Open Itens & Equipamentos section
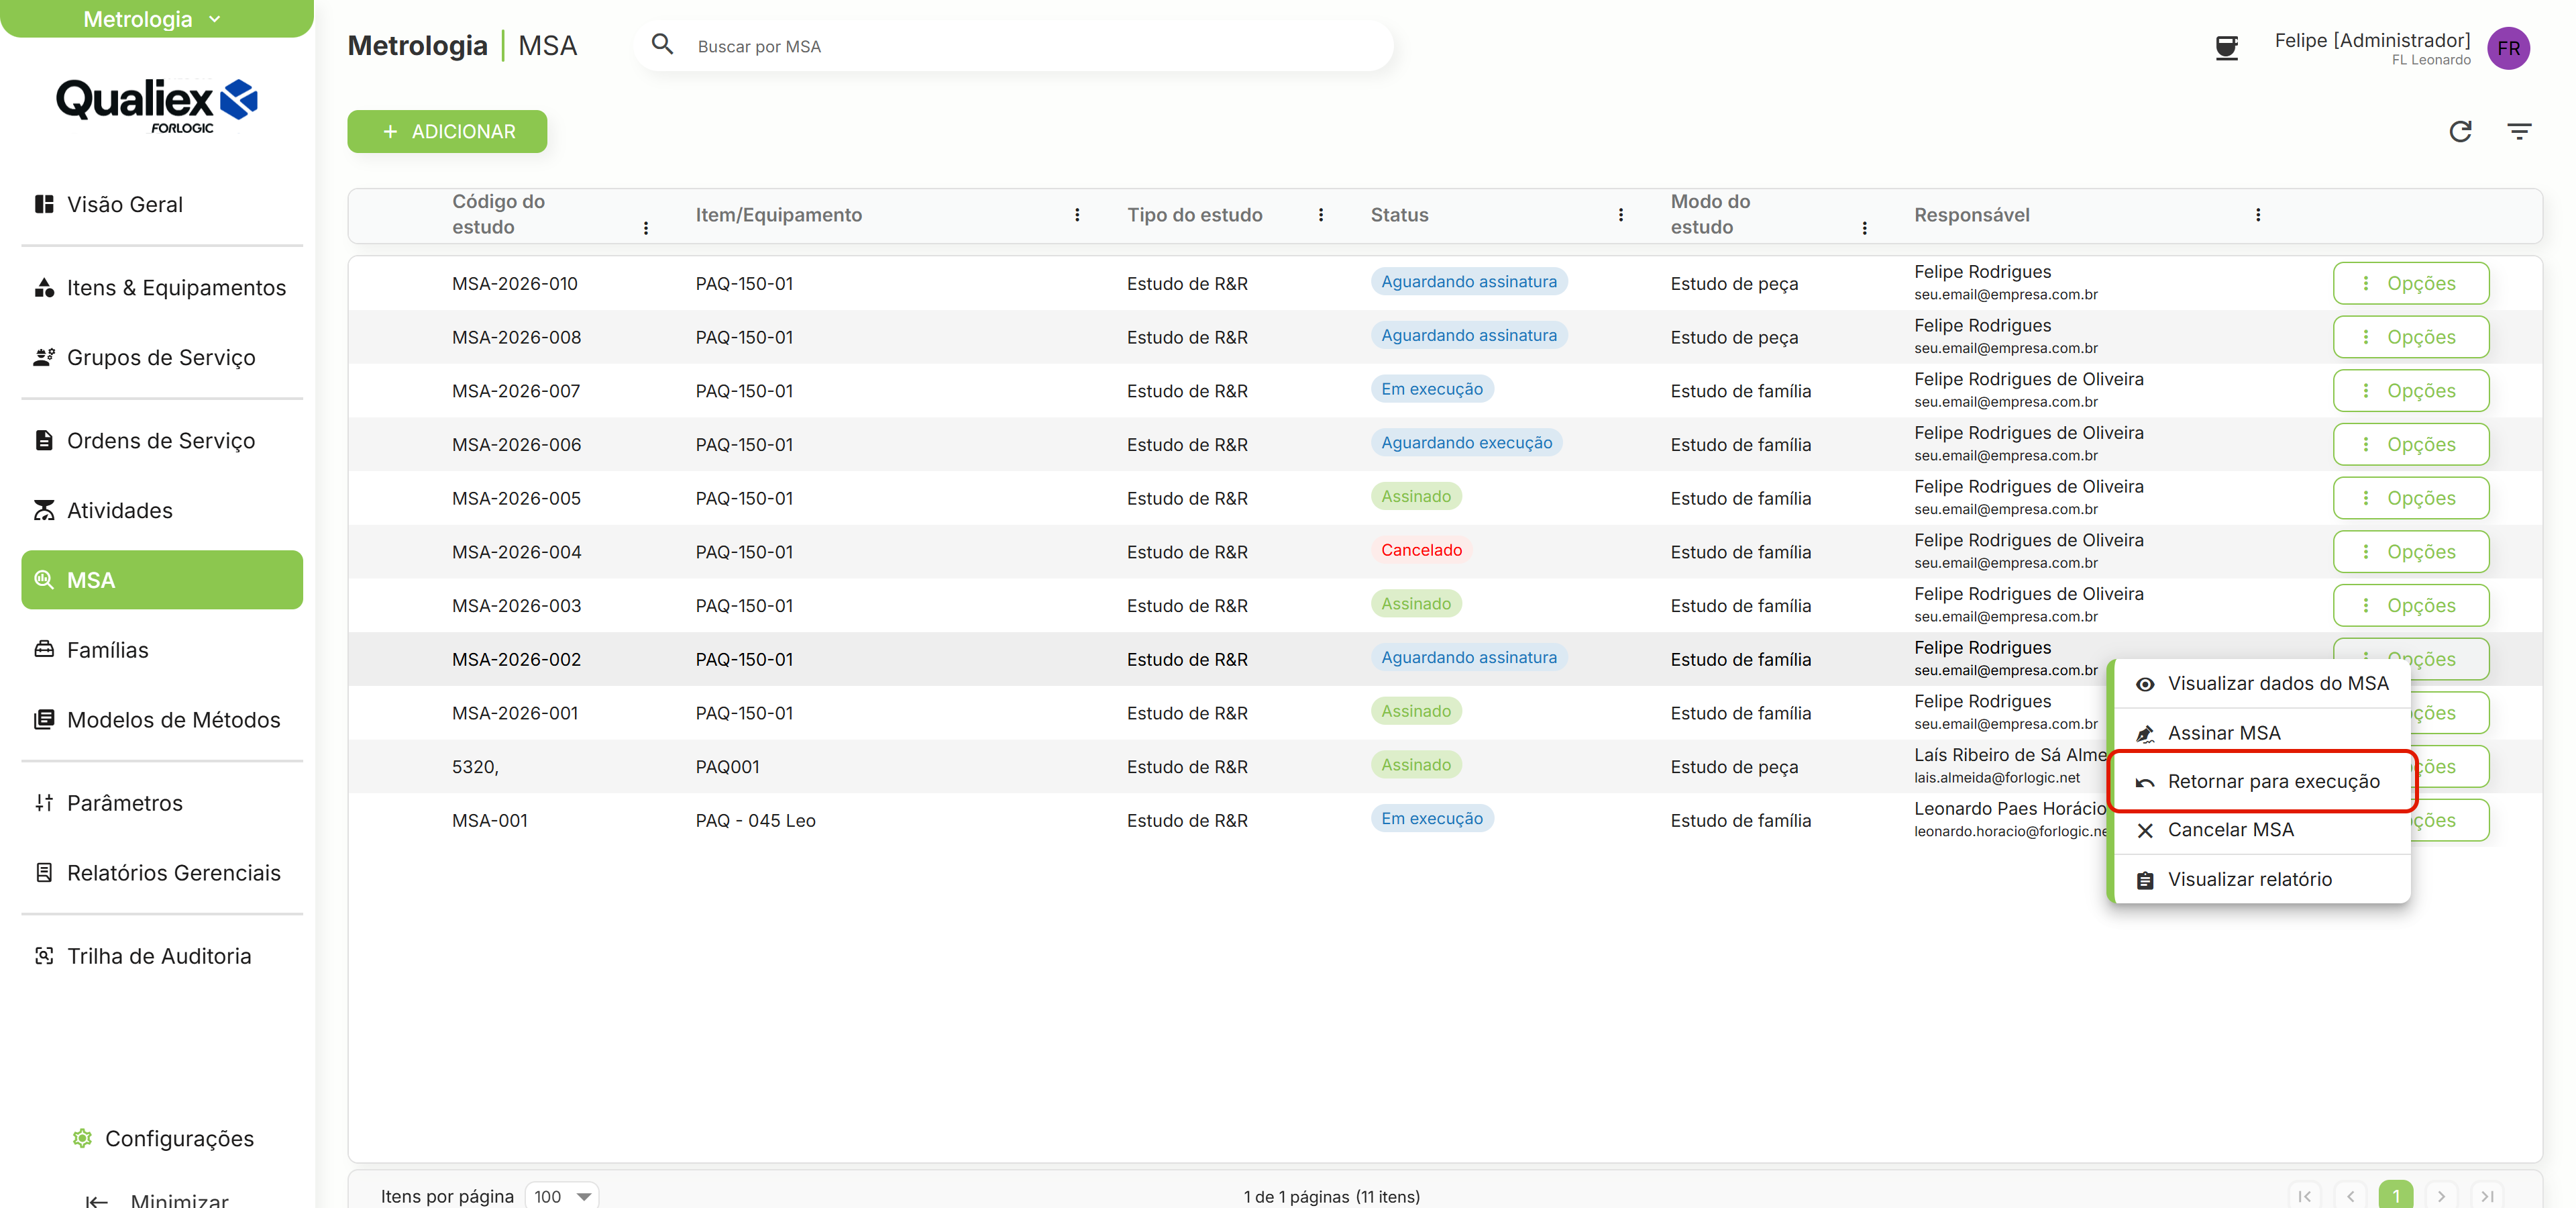Image resolution: width=2576 pixels, height=1208 pixels. click(x=162, y=288)
